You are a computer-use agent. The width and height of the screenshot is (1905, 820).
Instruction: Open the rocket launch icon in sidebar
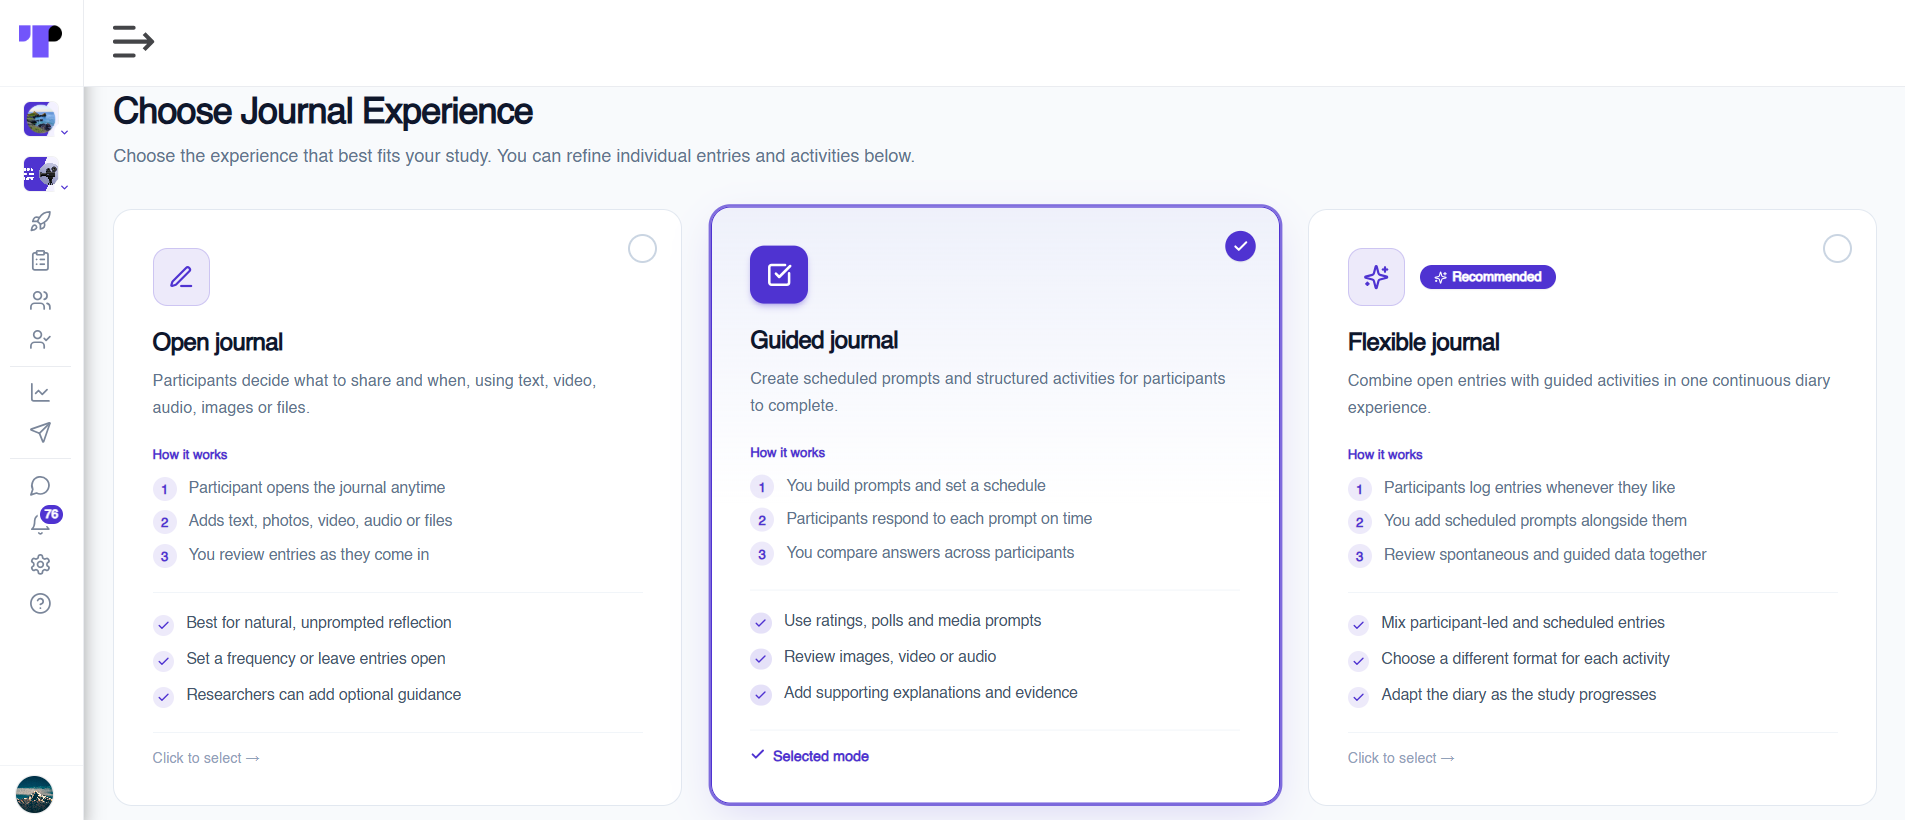click(40, 221)
